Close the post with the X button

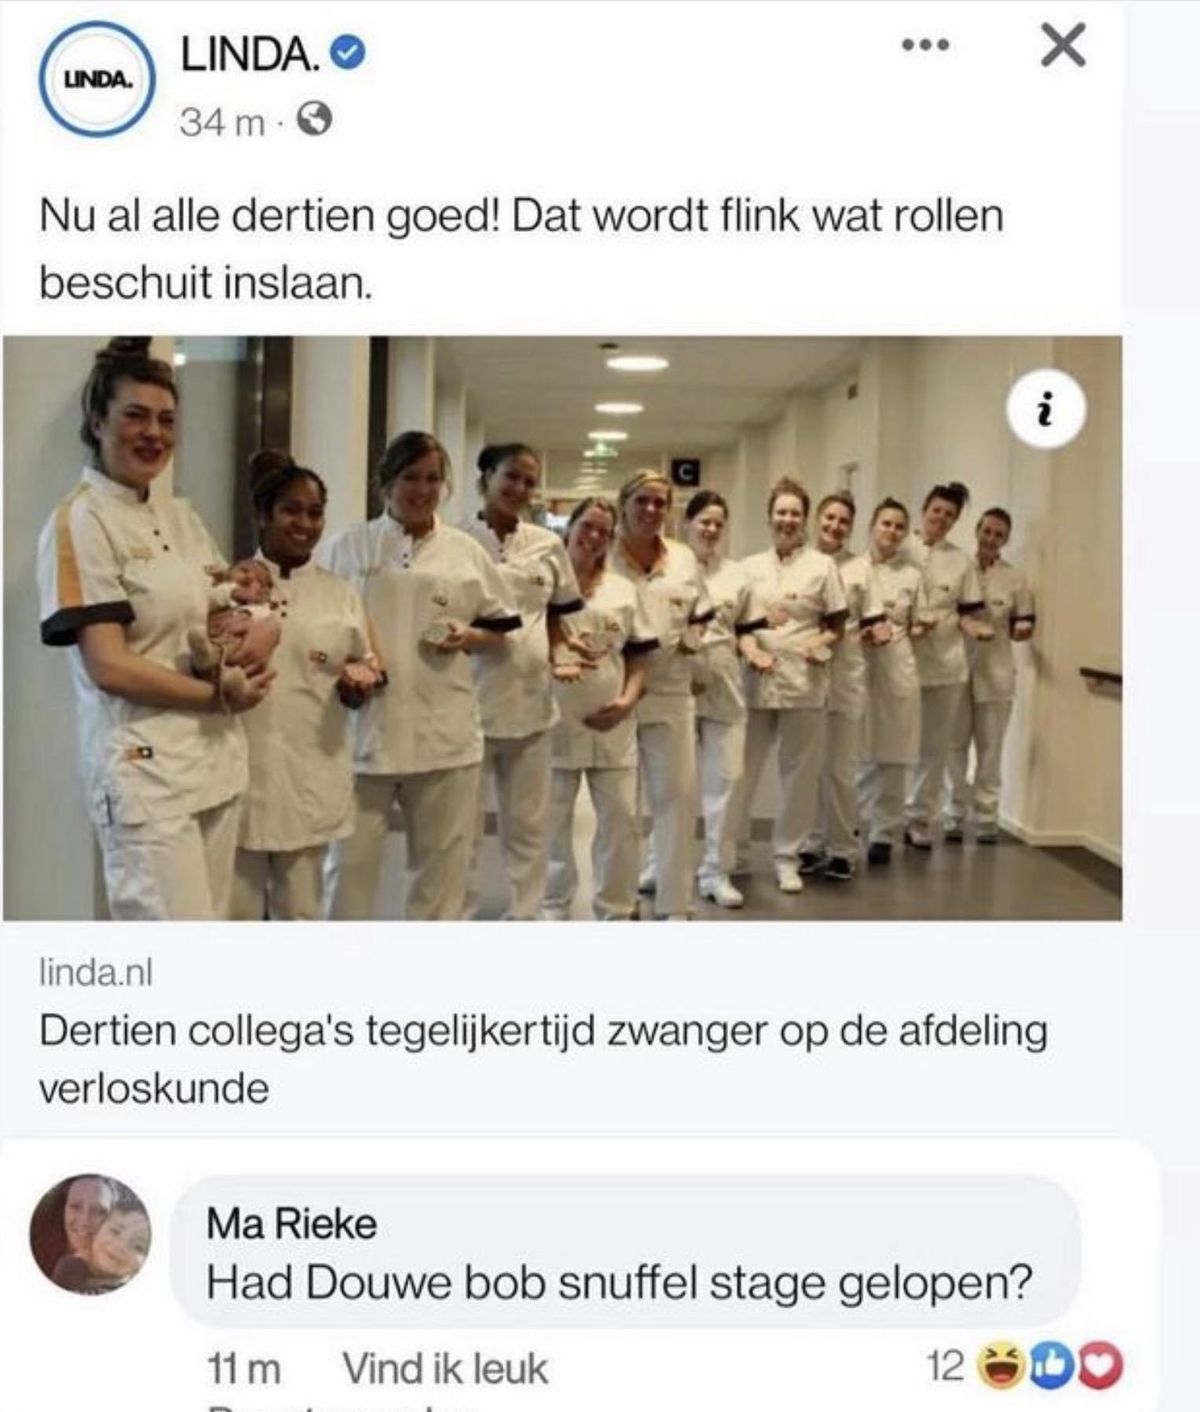tap(1063, 46)
